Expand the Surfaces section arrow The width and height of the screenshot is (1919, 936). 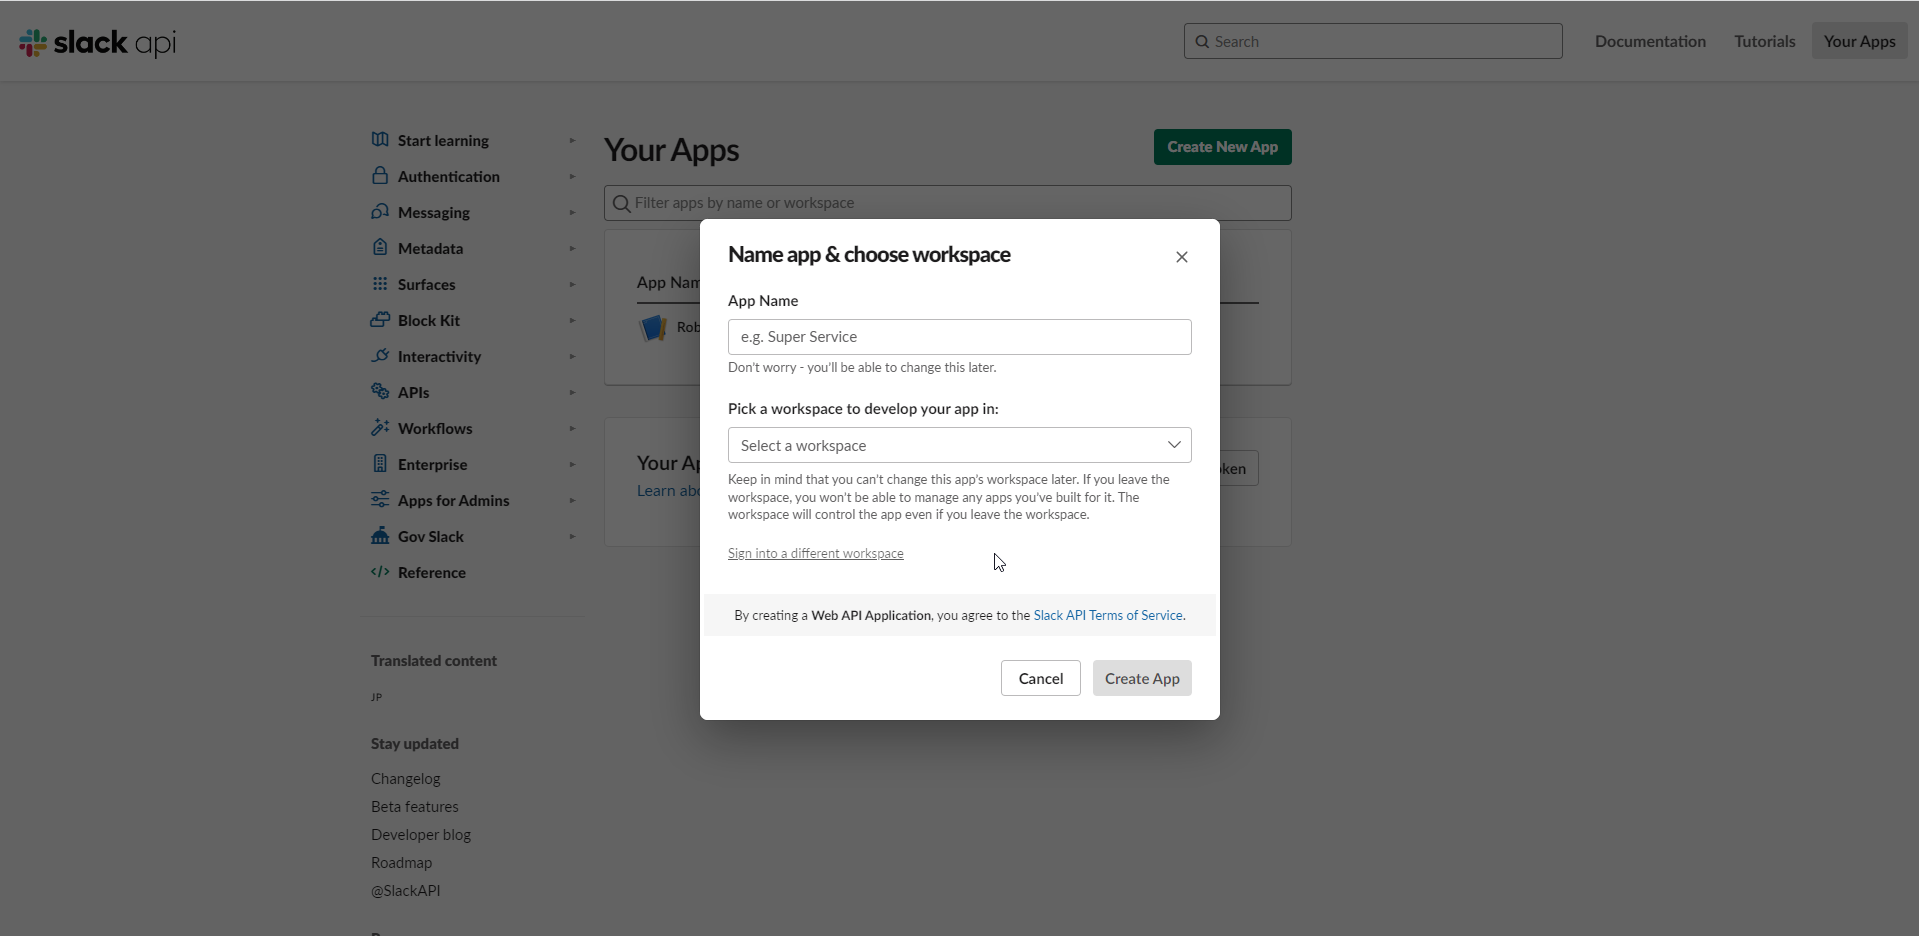(x=572, y=284)
